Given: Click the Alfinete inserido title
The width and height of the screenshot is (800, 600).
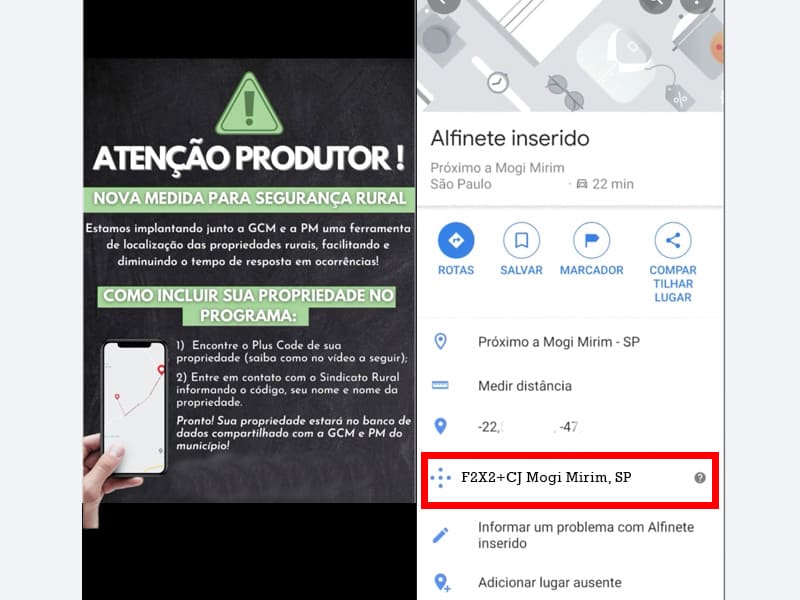Looking at the screenshot, I should tap(510, 138).
